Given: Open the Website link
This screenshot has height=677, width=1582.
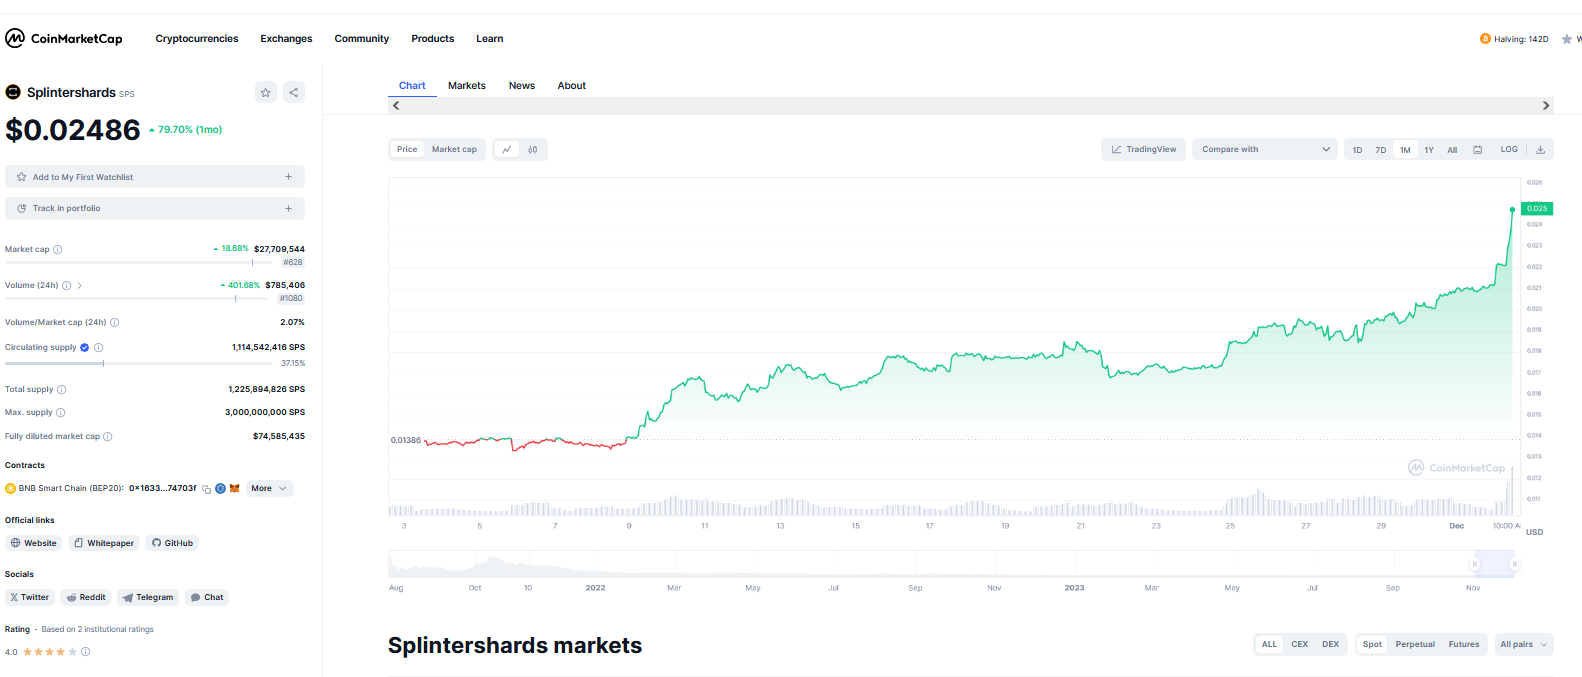Looking at the screenshot, I should (34, 543).
